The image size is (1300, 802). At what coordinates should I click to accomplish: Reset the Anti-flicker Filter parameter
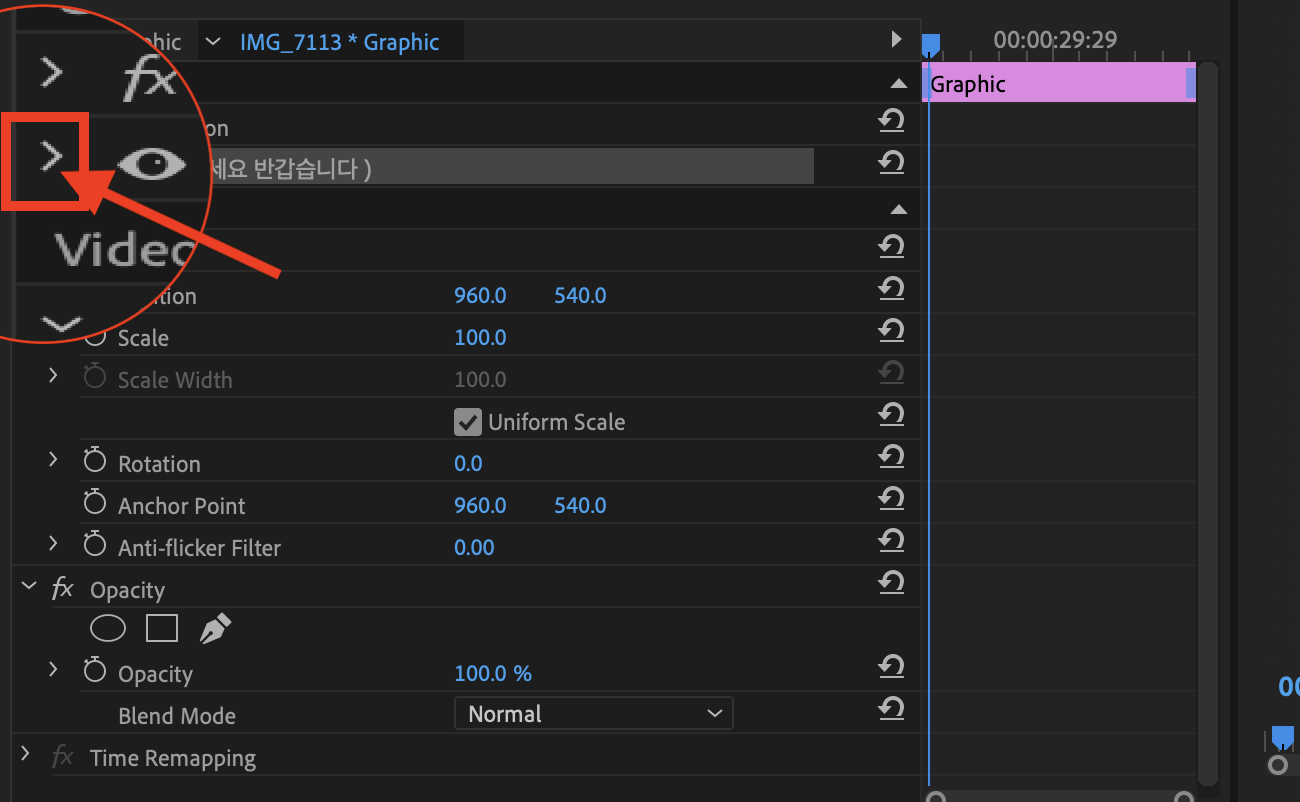pyautogui.click(x=891, y=541)
